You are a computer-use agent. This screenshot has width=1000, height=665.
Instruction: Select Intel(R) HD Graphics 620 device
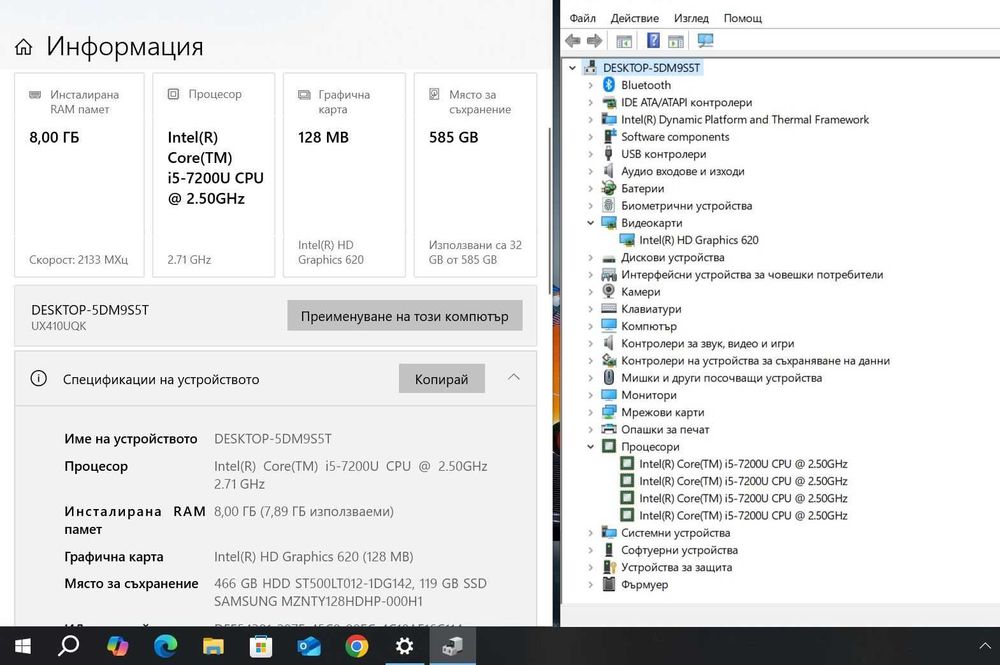pyautogui.click(x=699, y=240)
